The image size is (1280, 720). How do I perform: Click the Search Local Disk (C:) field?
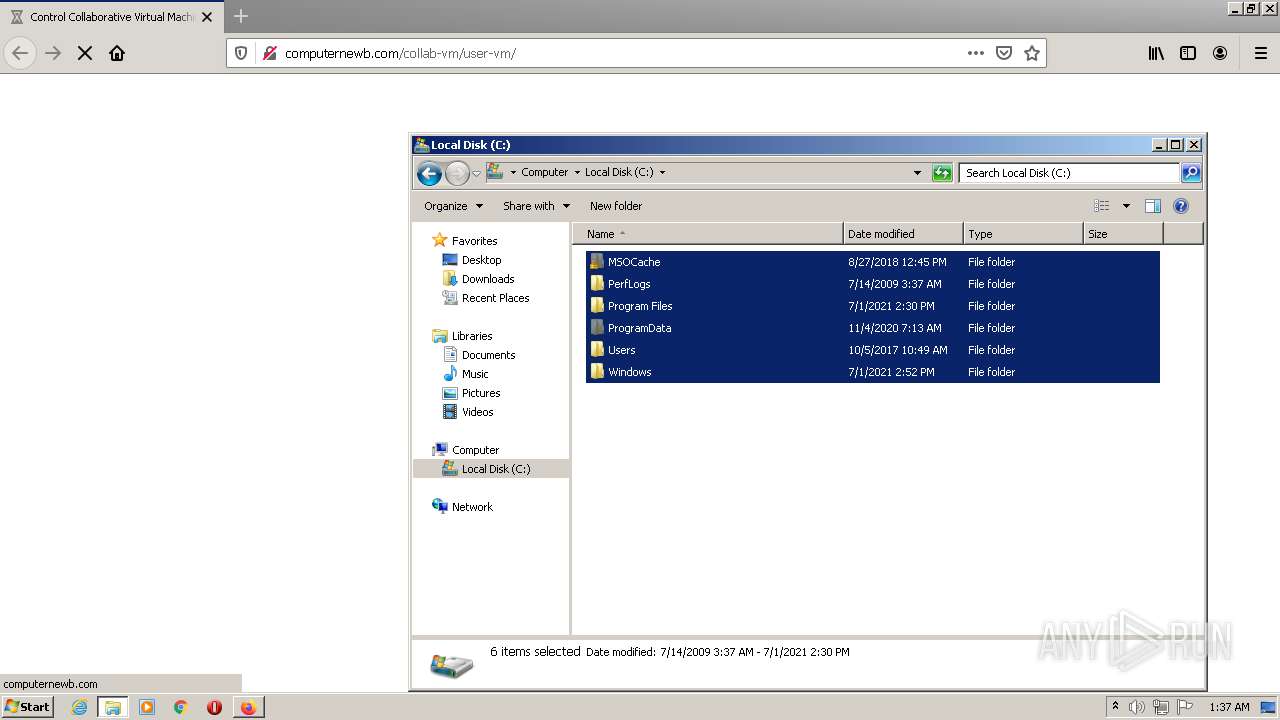(x=1069, y=173)
